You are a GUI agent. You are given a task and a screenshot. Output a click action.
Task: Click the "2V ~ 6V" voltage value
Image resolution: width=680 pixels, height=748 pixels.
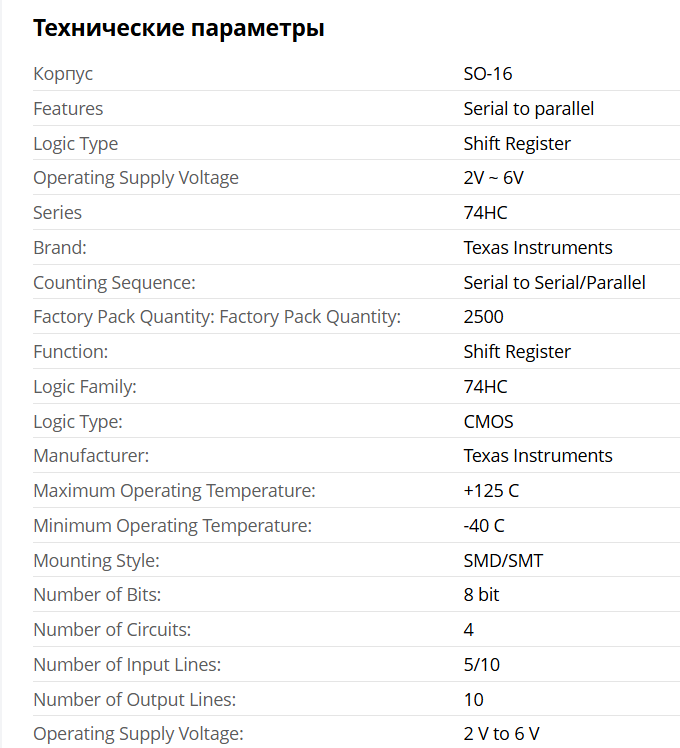494,178
